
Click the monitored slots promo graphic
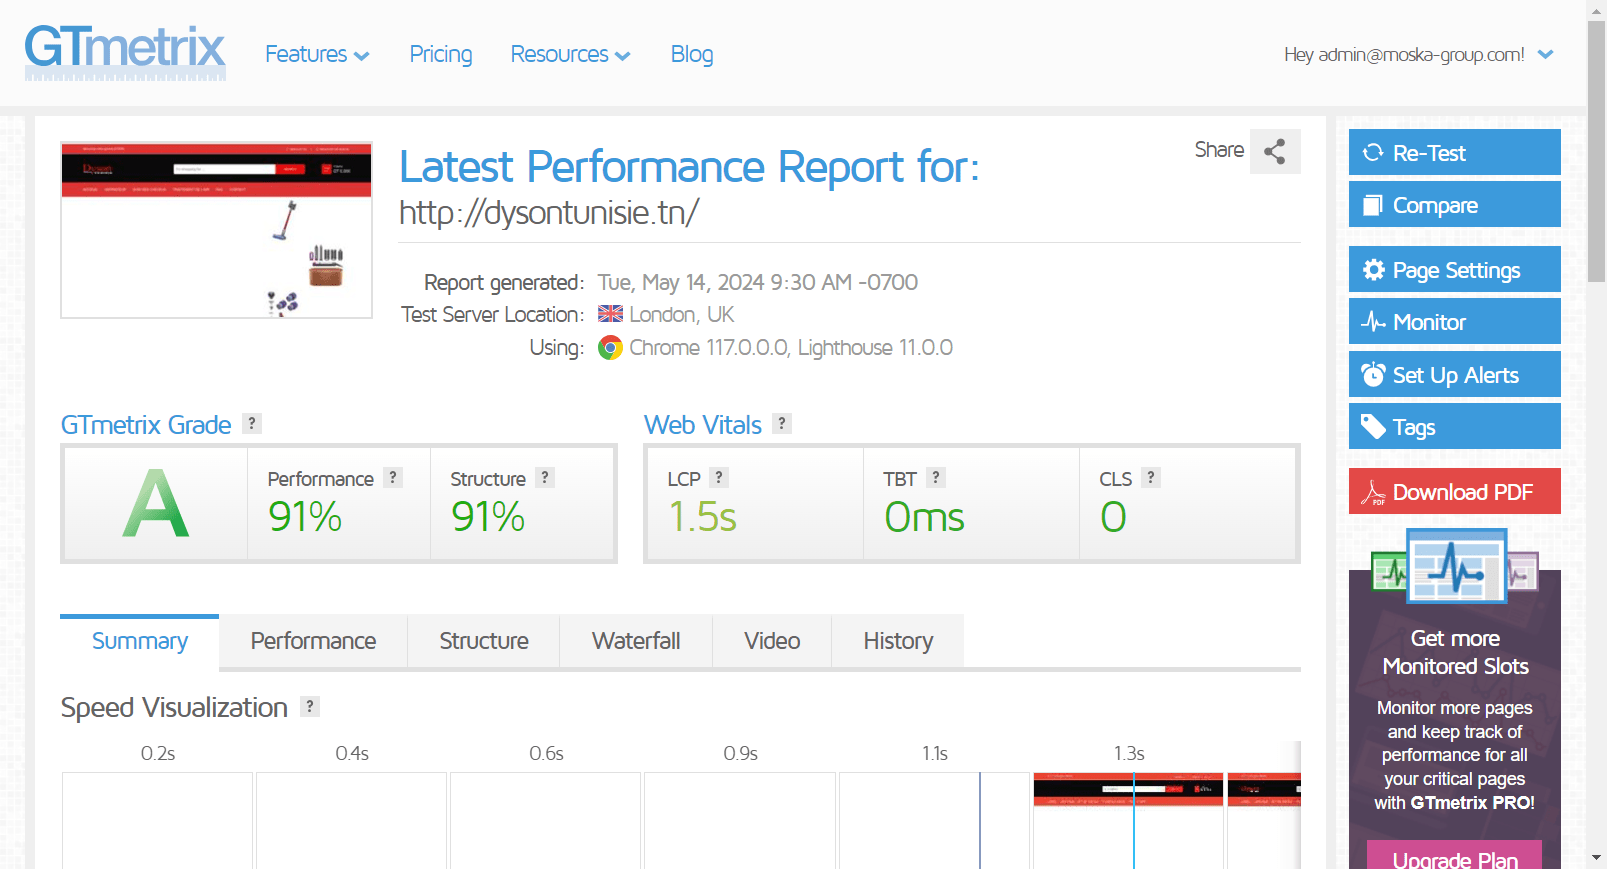point(1455,566)
